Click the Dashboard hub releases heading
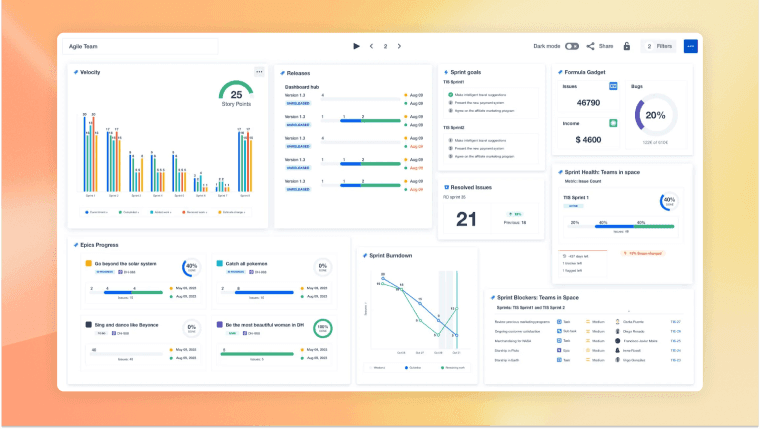The height and width of the screenshot is (429, 760). point(301,87)
